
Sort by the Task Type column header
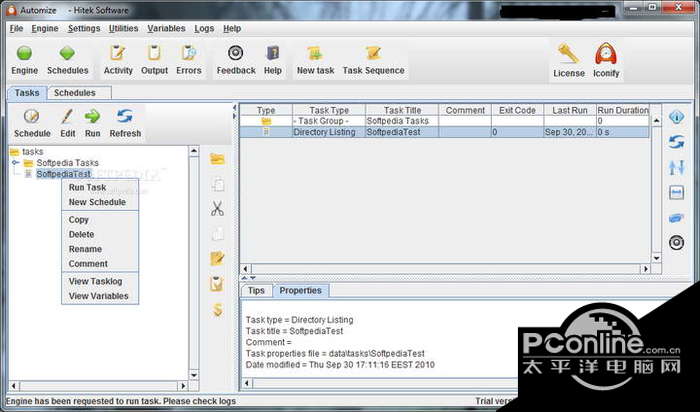(329, 110)
